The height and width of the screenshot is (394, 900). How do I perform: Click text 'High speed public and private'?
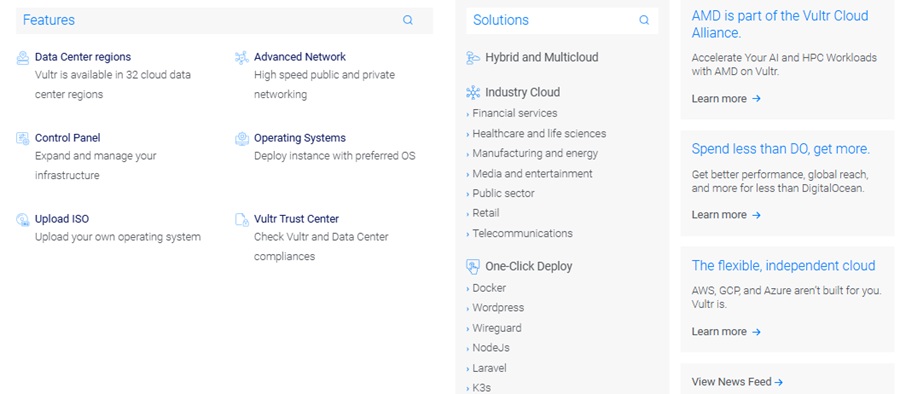(324, 75)
